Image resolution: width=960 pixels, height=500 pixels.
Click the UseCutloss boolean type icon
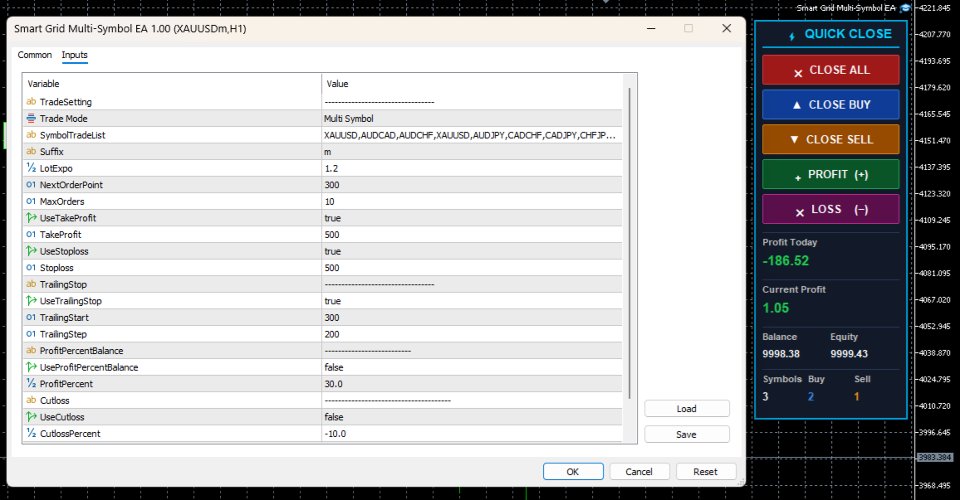point(31,417)
